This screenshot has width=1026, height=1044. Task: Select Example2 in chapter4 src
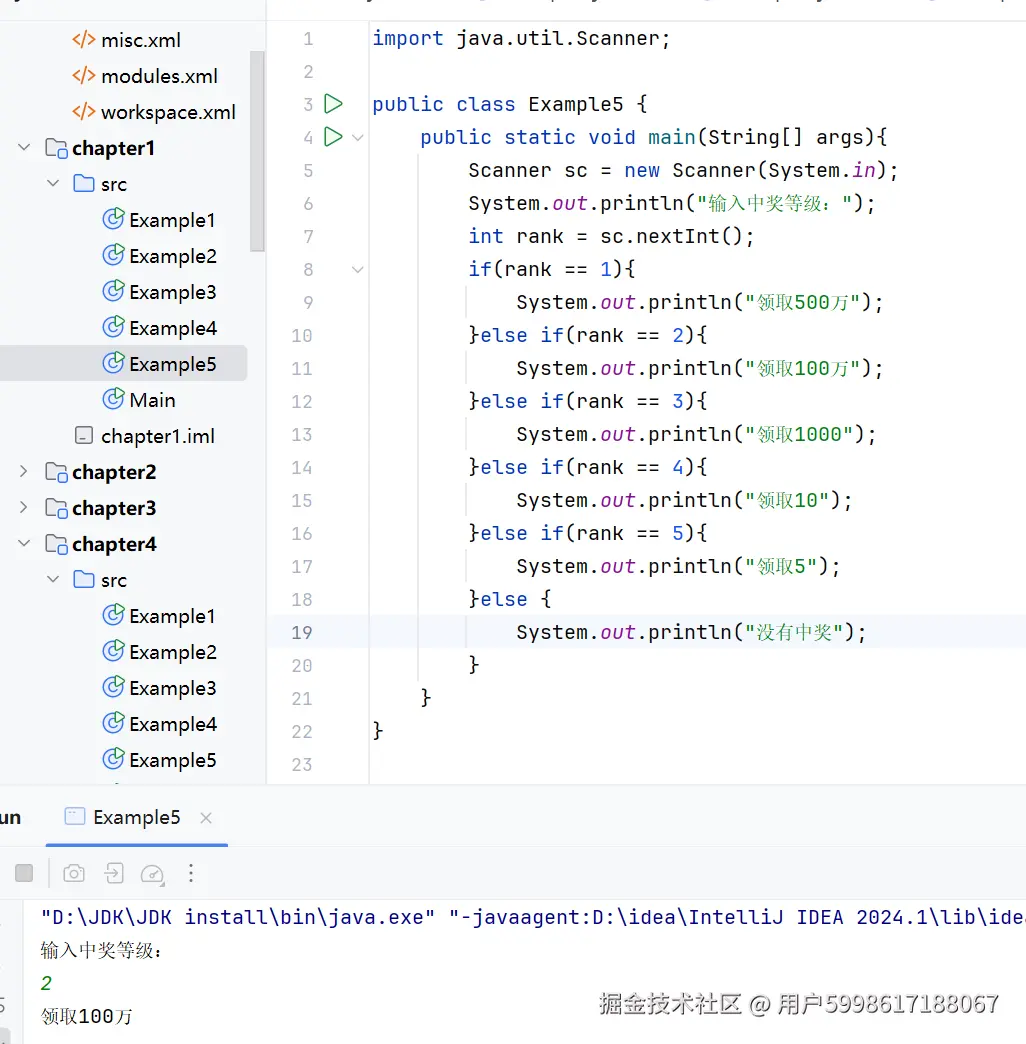pyautogui.click(x=160, y=652)
